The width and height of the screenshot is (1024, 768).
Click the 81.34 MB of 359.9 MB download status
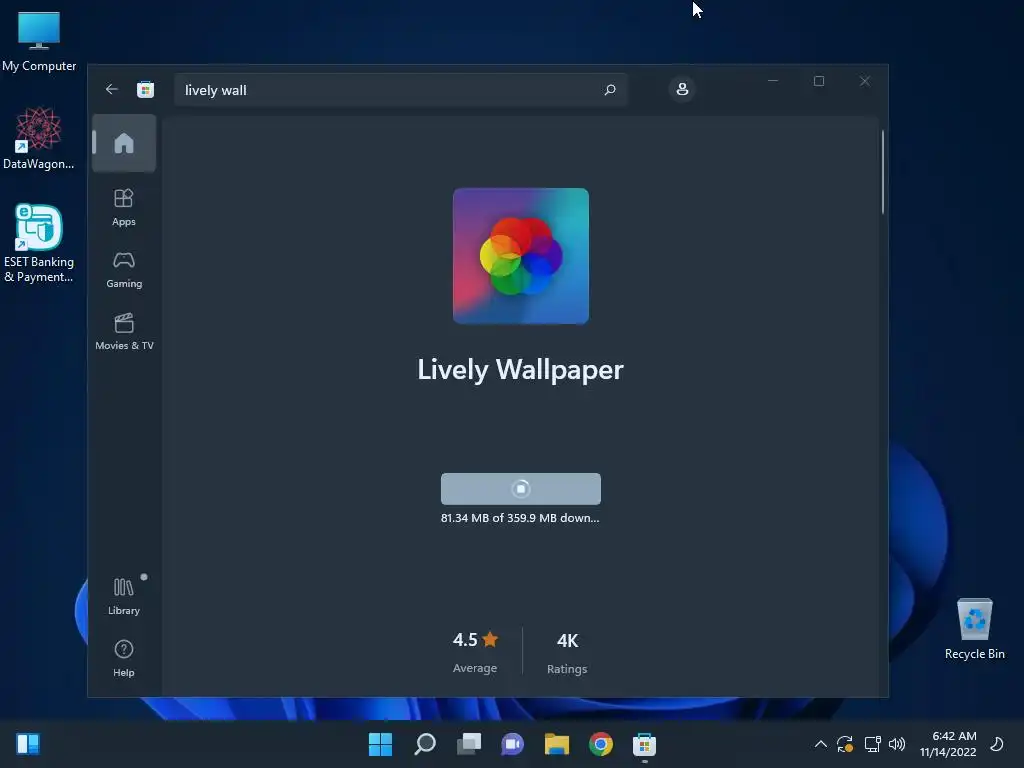(x=520, y=518)
